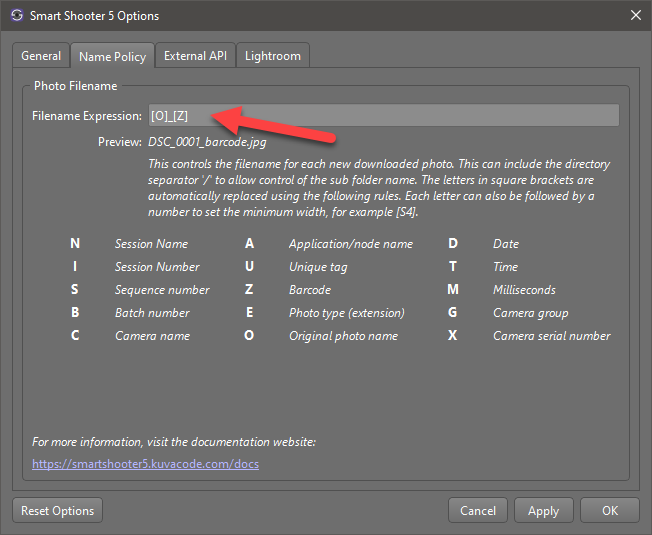This screenshot has height=535, width=652.
Task: Click the letter Z code
Action: tap(249, 289)
